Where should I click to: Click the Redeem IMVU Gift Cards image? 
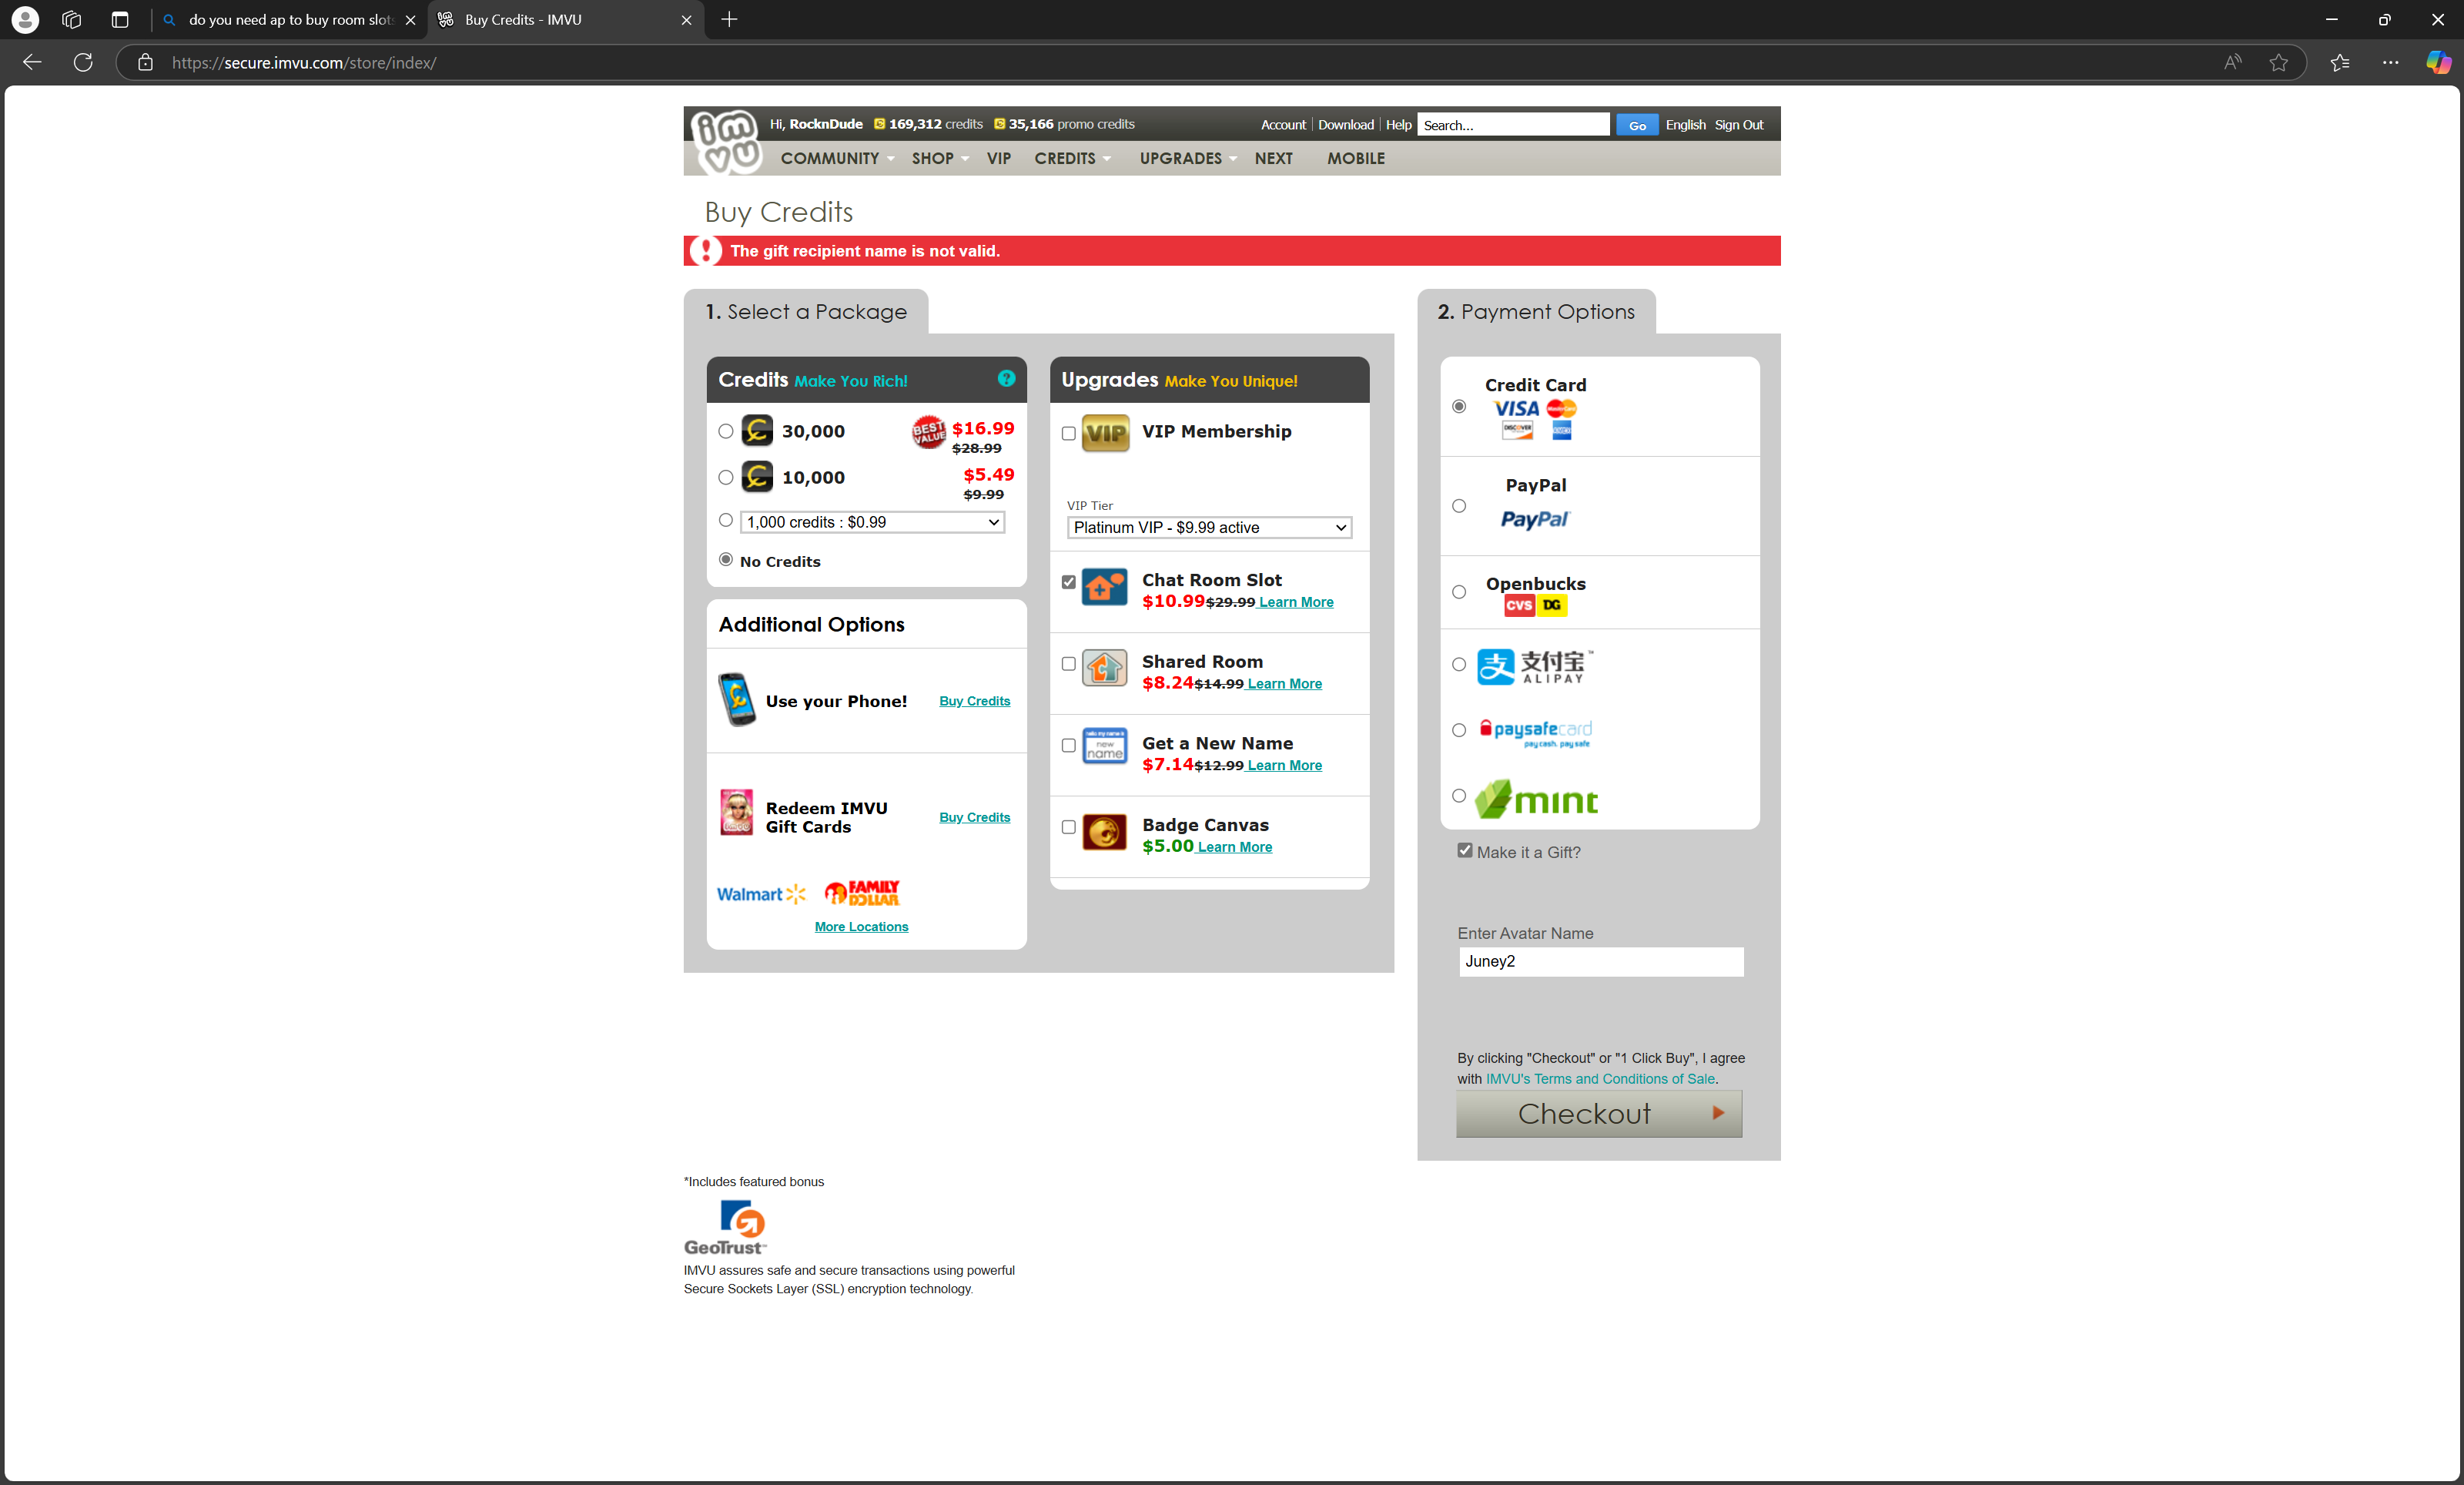click(737, 813)
